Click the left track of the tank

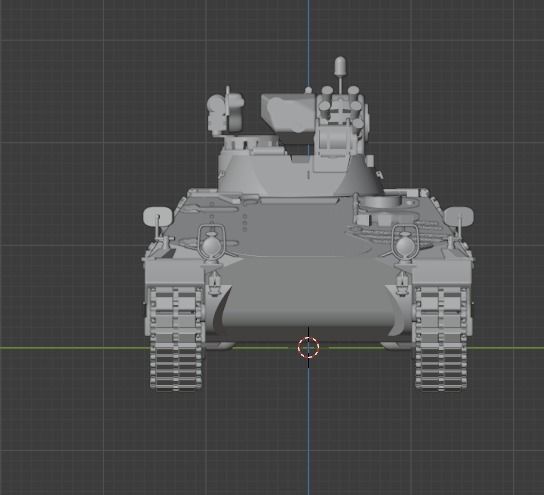176,338
